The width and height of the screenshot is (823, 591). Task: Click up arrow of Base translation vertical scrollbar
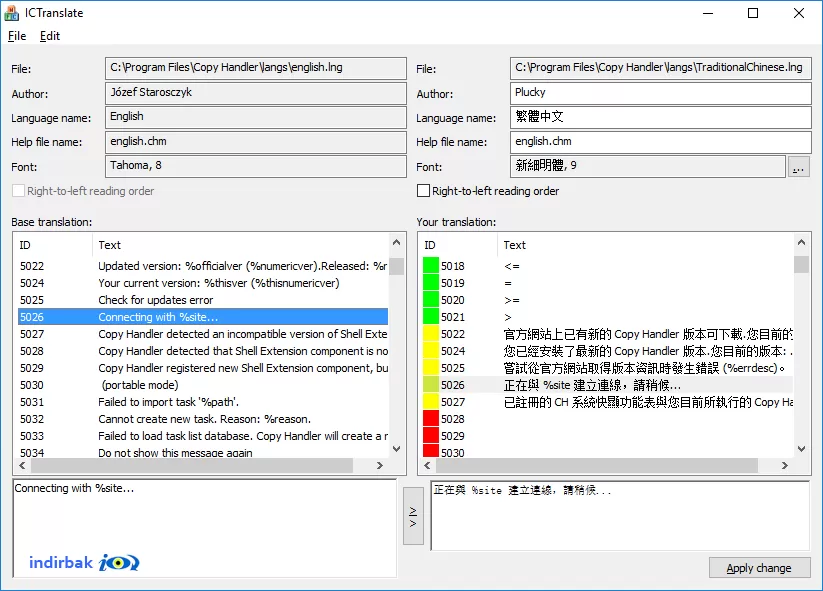(397, 242)
